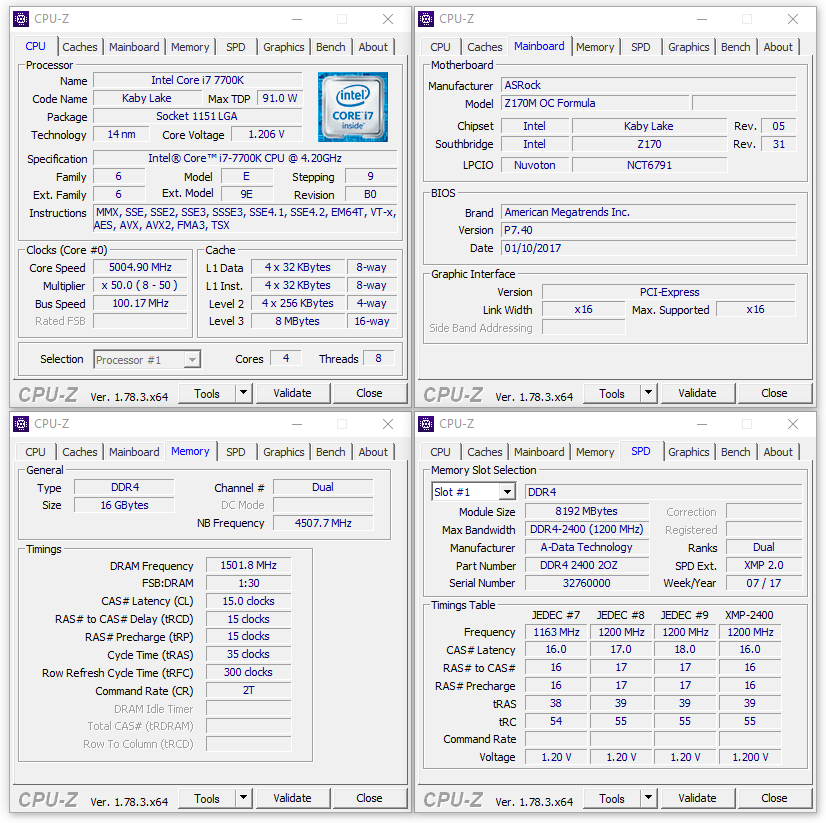
Task: Click the Close button in the Memory window
Action: point(369,798)
